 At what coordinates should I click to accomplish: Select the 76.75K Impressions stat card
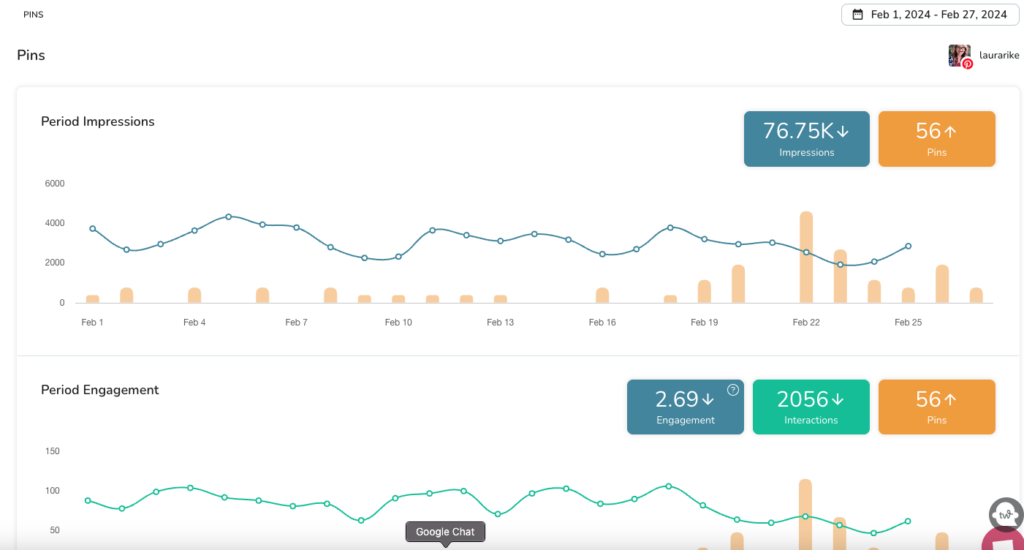tap(806, 139)
